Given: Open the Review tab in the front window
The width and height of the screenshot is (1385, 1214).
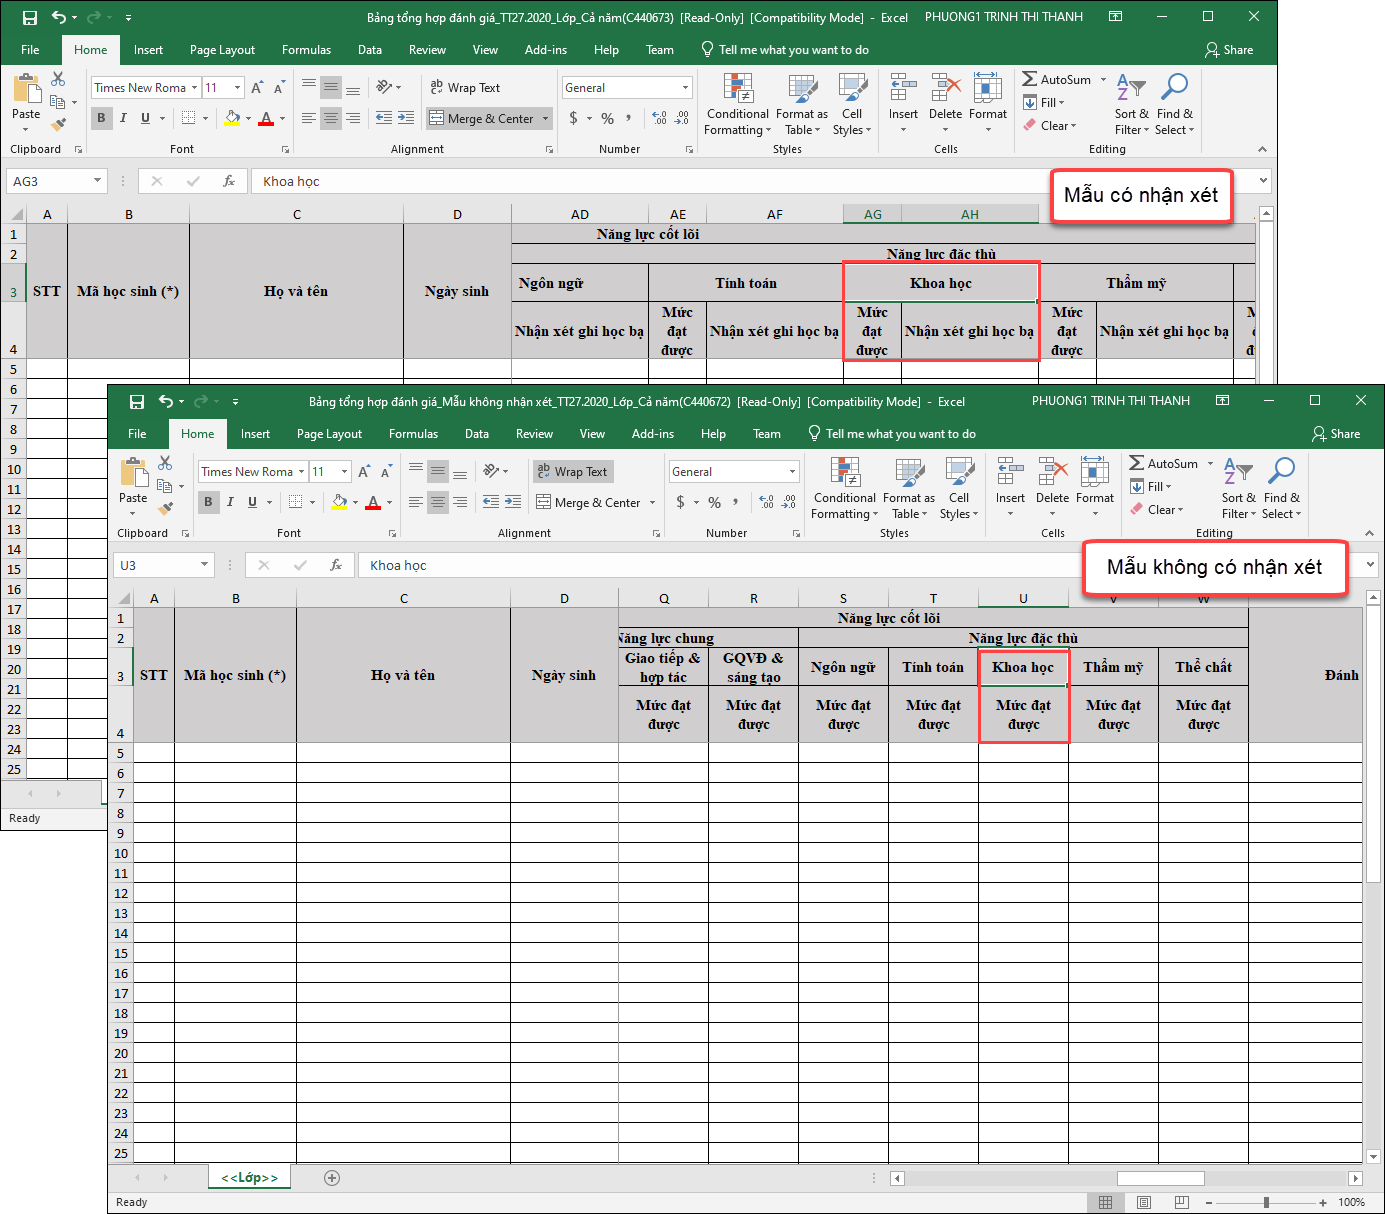Looking at the screenshot, I should 534,434.
